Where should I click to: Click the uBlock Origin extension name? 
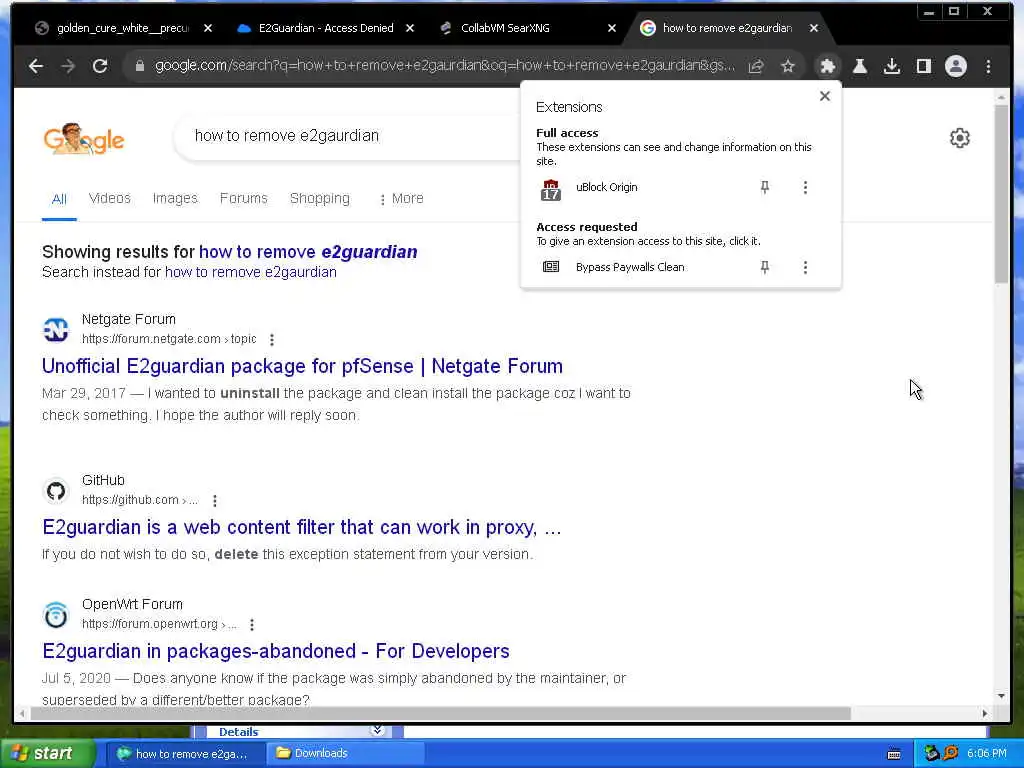click(607, 187)
